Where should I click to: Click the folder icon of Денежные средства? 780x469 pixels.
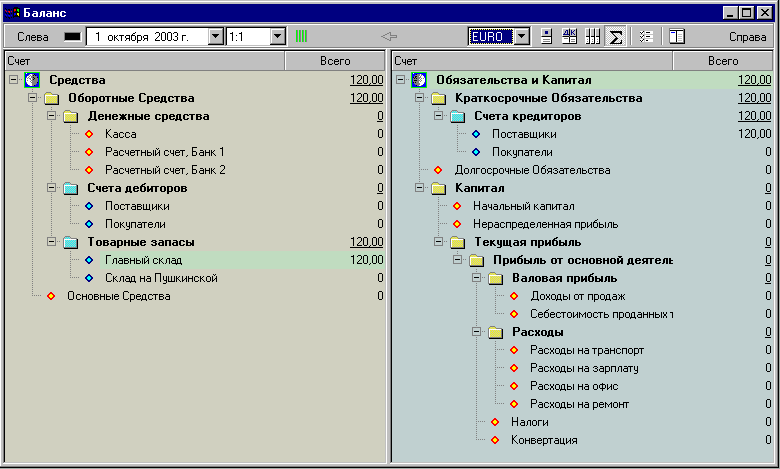point(71,116)
